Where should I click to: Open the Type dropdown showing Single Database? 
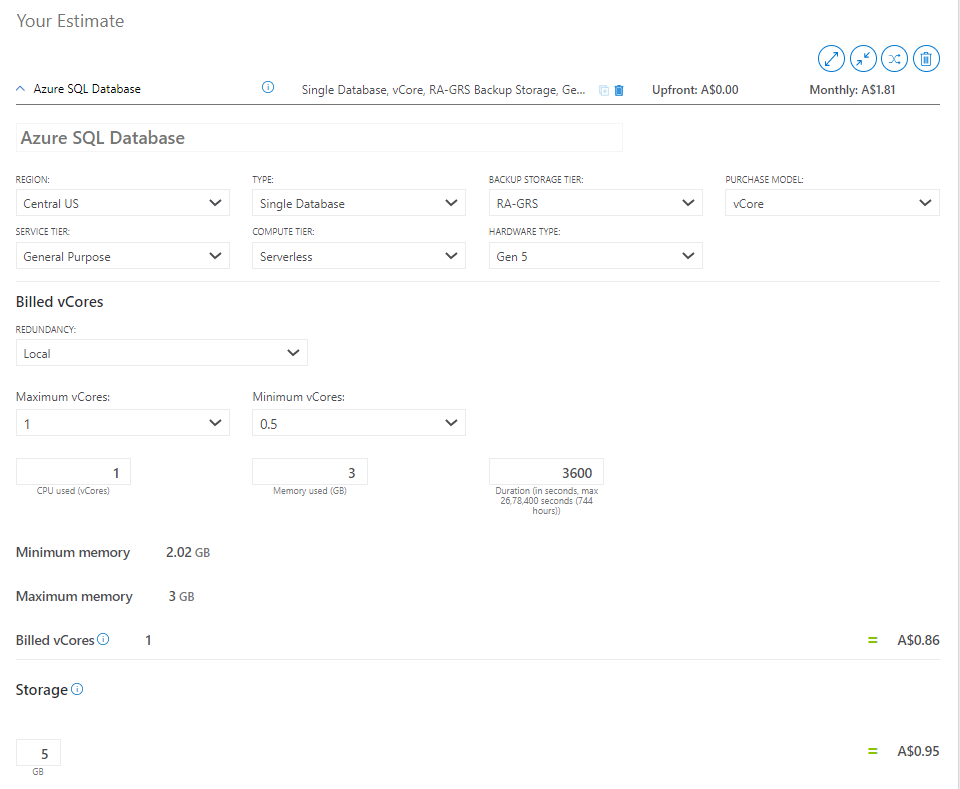359,203
